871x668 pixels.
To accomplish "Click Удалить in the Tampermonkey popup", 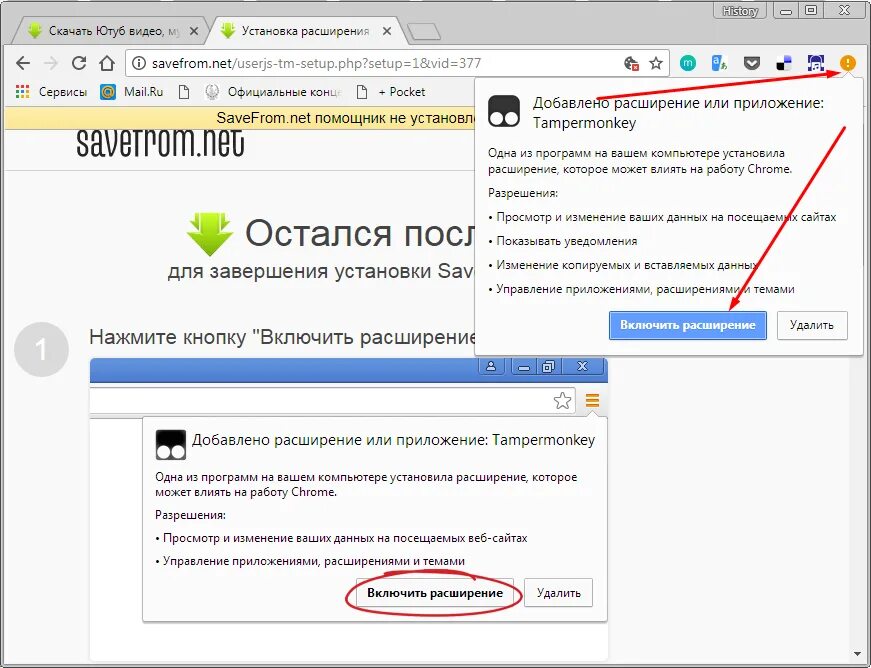I will [812, 325].
